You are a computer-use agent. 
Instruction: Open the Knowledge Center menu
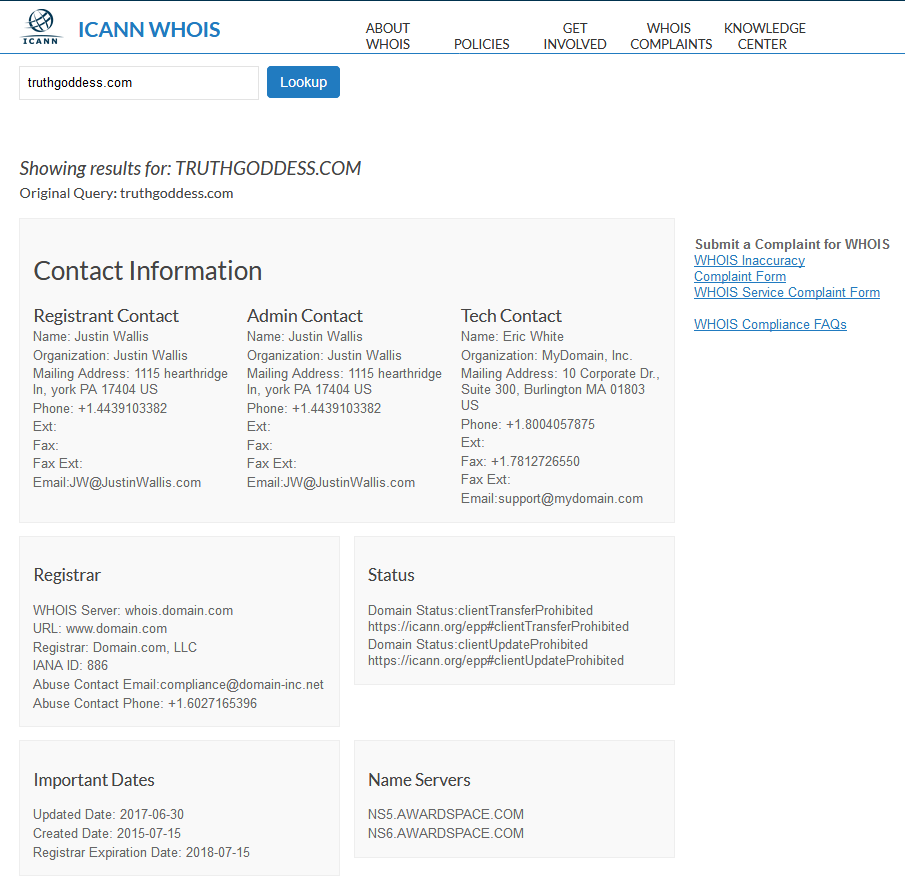[764, 36]
